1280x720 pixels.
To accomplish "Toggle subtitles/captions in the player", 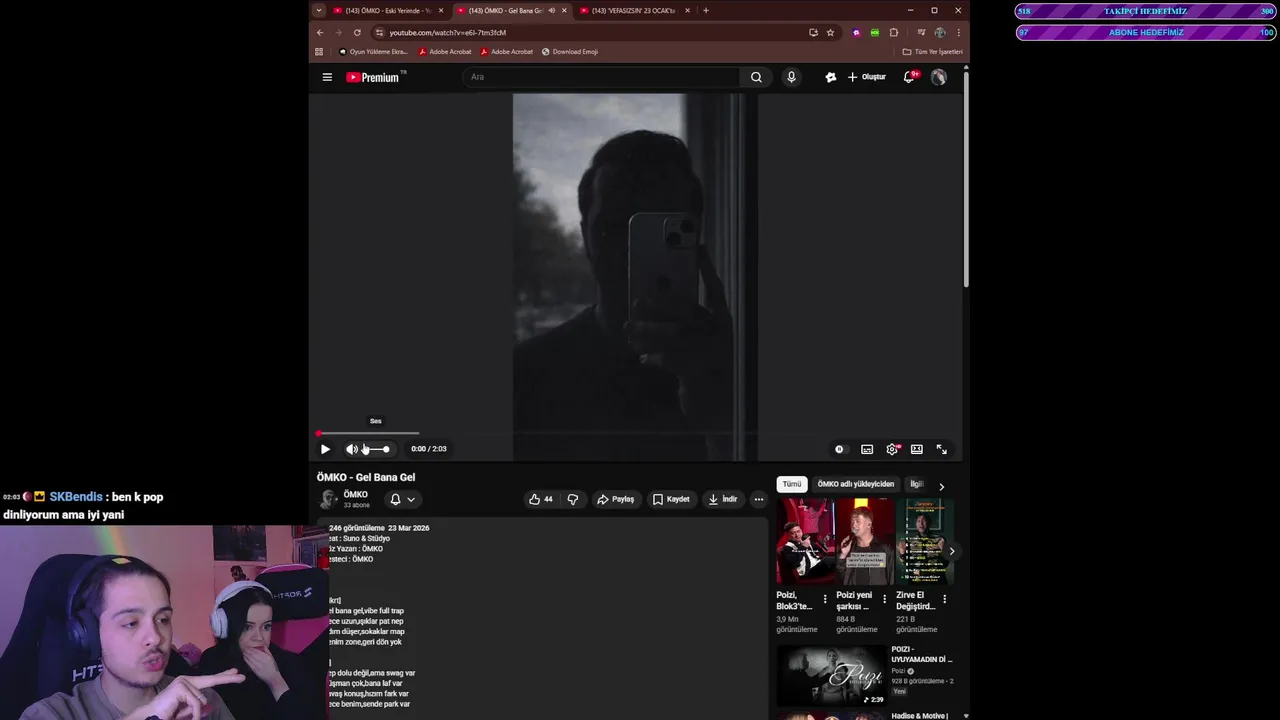I will [x=867, y=449].
